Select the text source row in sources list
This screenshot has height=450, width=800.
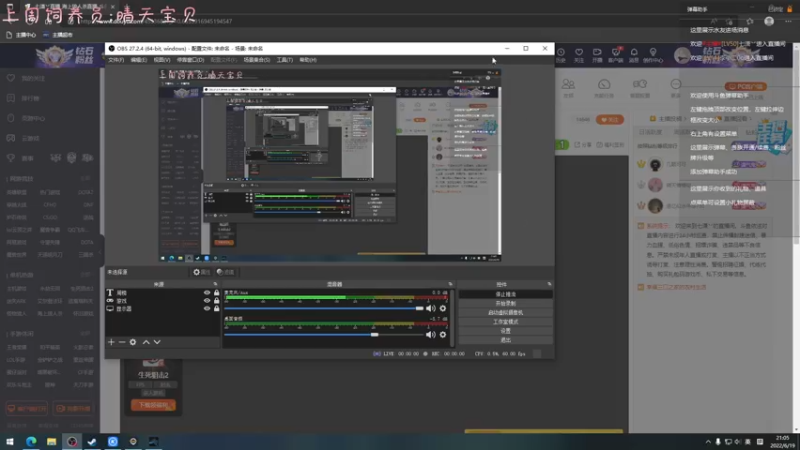163,293
